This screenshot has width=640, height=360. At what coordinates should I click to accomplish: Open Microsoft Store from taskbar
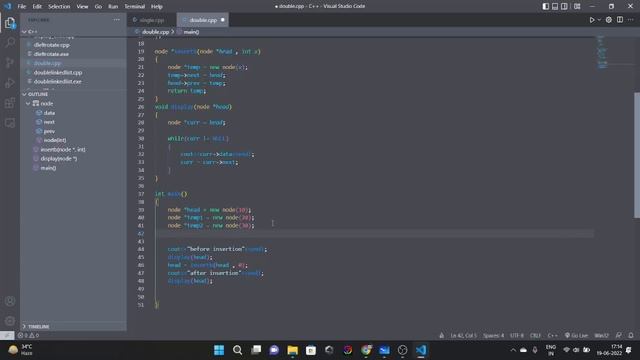click(x=311, y=350)
